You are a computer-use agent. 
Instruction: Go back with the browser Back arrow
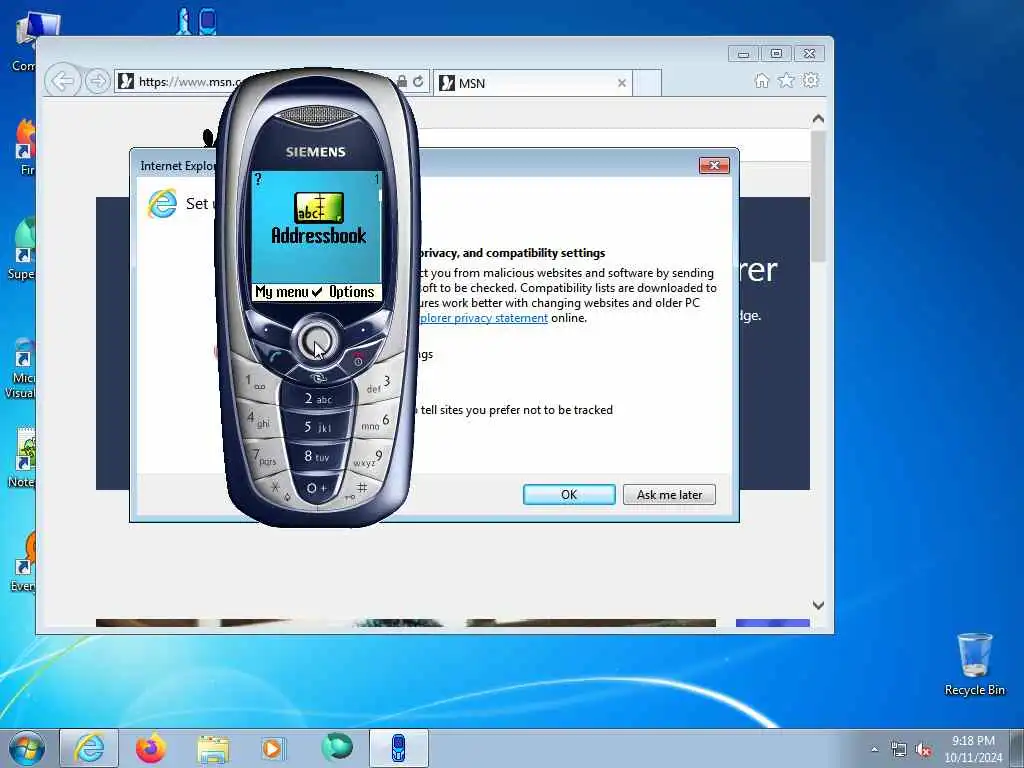63,82
